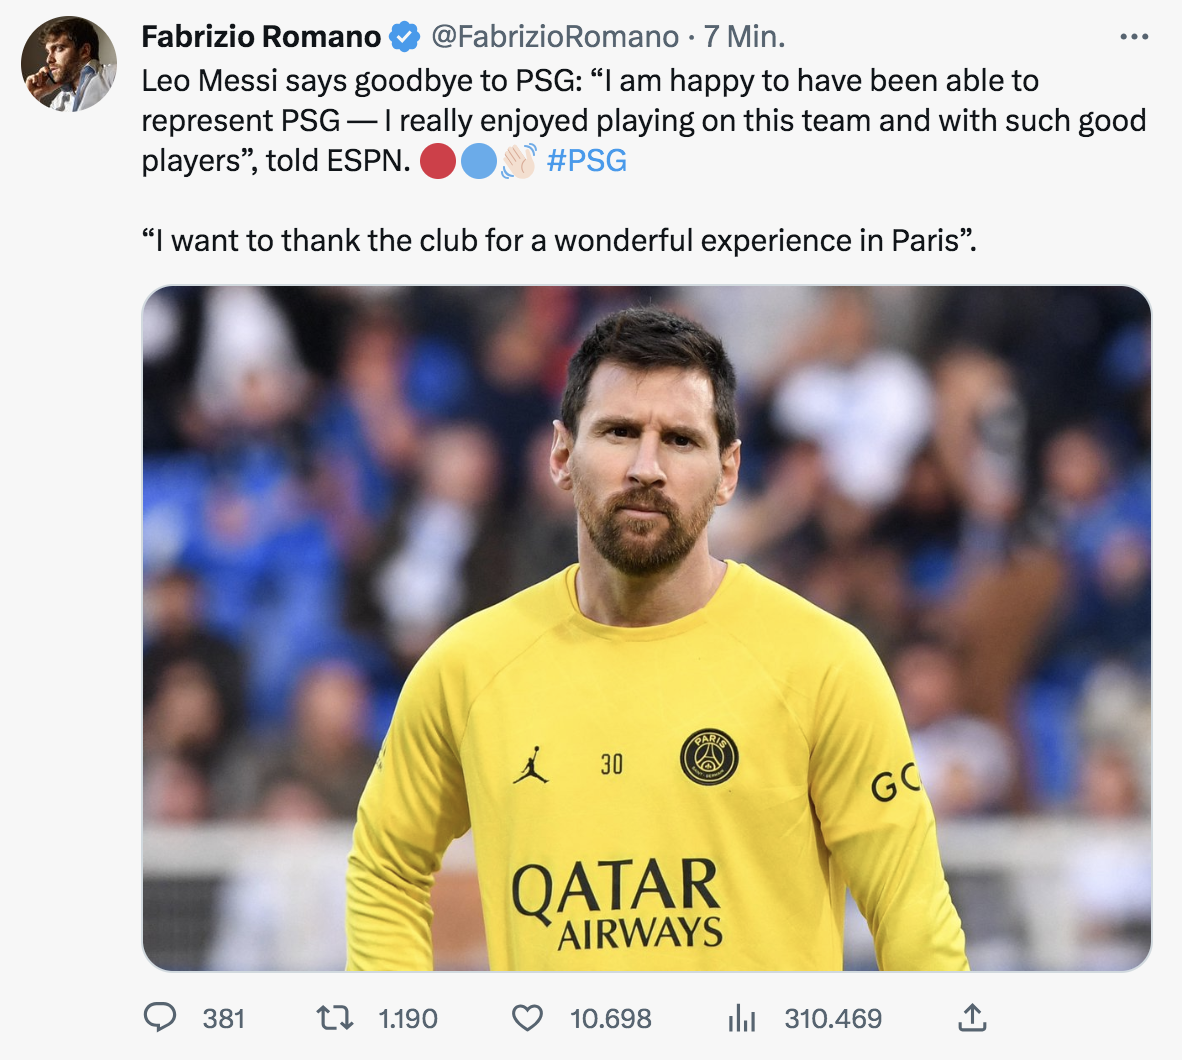Click the blue verified badge
This screenshot has height=1060, width=1182.
pyautogui.click(x=404, y=37)
